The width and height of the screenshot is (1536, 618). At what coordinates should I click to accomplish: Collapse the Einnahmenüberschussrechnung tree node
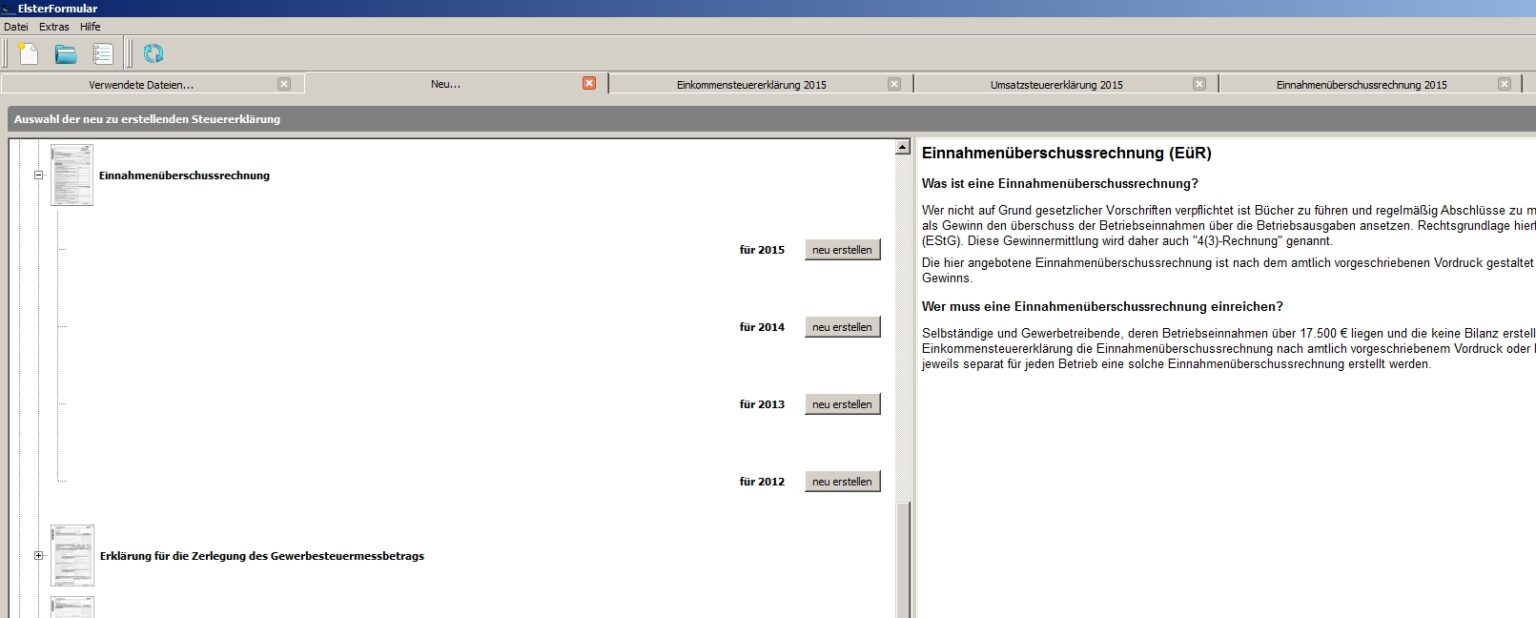[x=40, y=175]
